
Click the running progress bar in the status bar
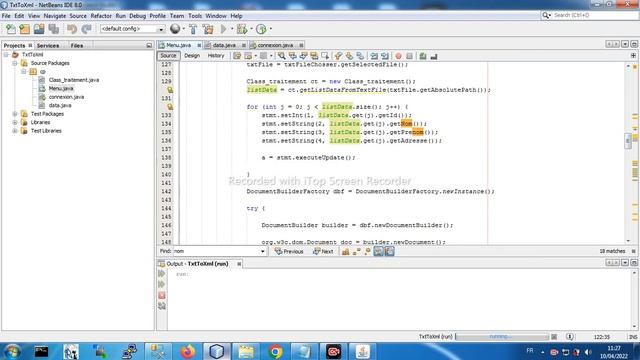click(502, 337)
